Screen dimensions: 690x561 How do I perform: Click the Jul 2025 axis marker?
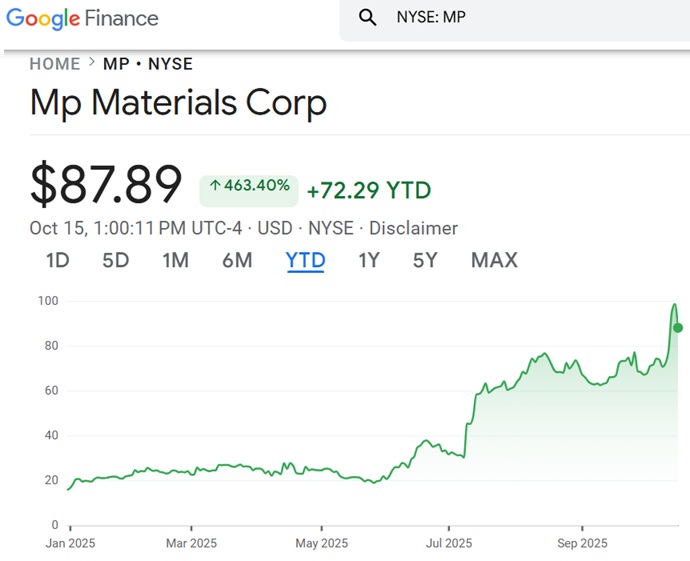coord(449,543)
